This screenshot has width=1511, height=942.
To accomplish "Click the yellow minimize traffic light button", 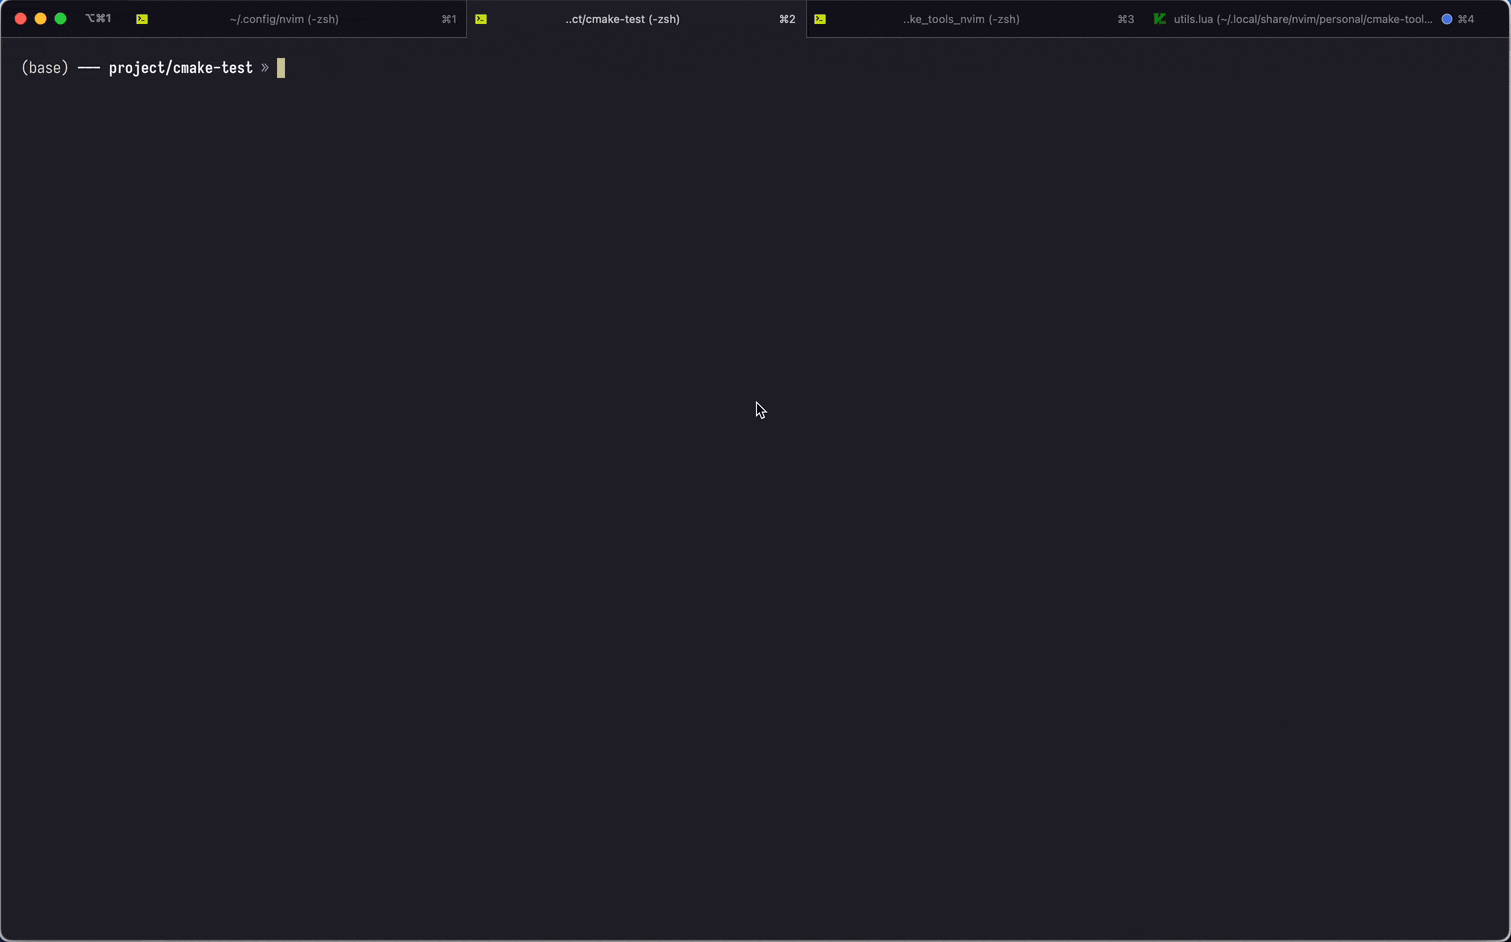I will tap(40, 18).
